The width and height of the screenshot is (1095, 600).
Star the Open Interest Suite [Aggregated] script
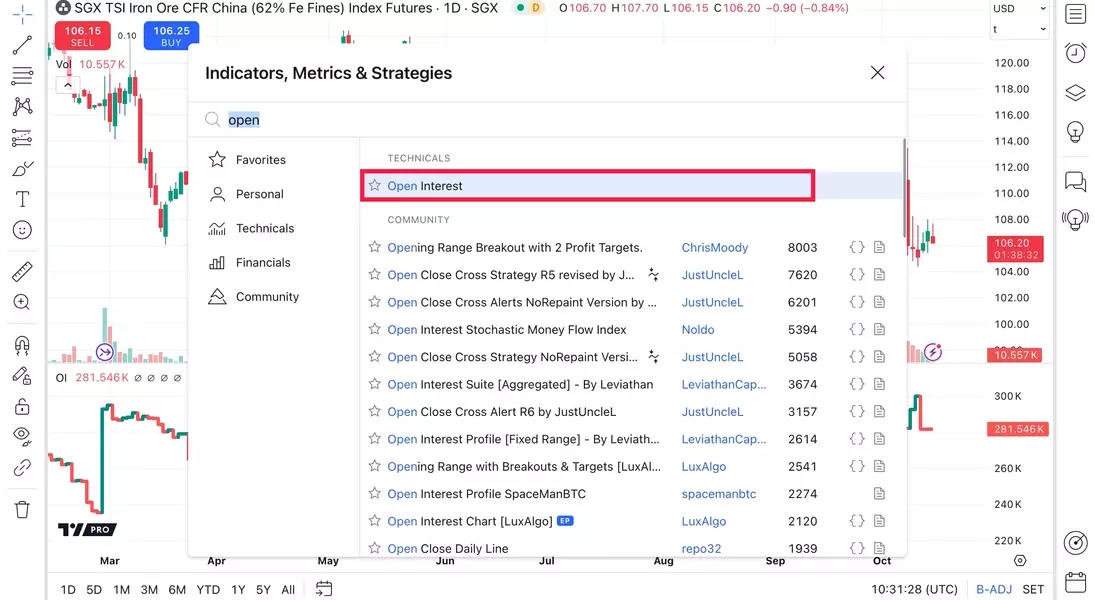pos(375,383)
